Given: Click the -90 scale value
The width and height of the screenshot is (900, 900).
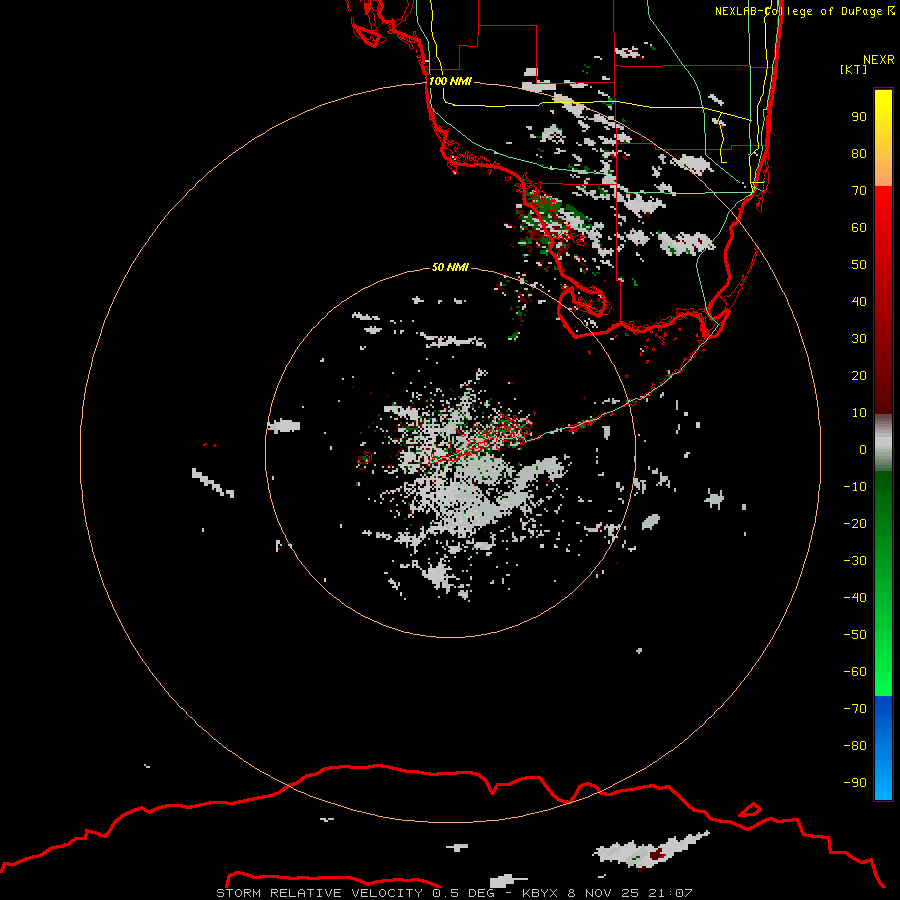Looking at the screenshot, I should pyautogui.click(x=855, y=783).
